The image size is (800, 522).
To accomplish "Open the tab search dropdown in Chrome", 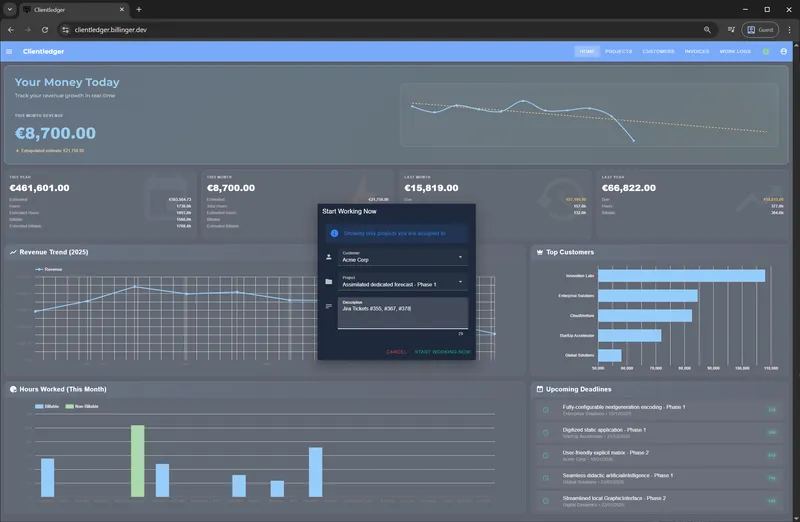I will (9, 9).
